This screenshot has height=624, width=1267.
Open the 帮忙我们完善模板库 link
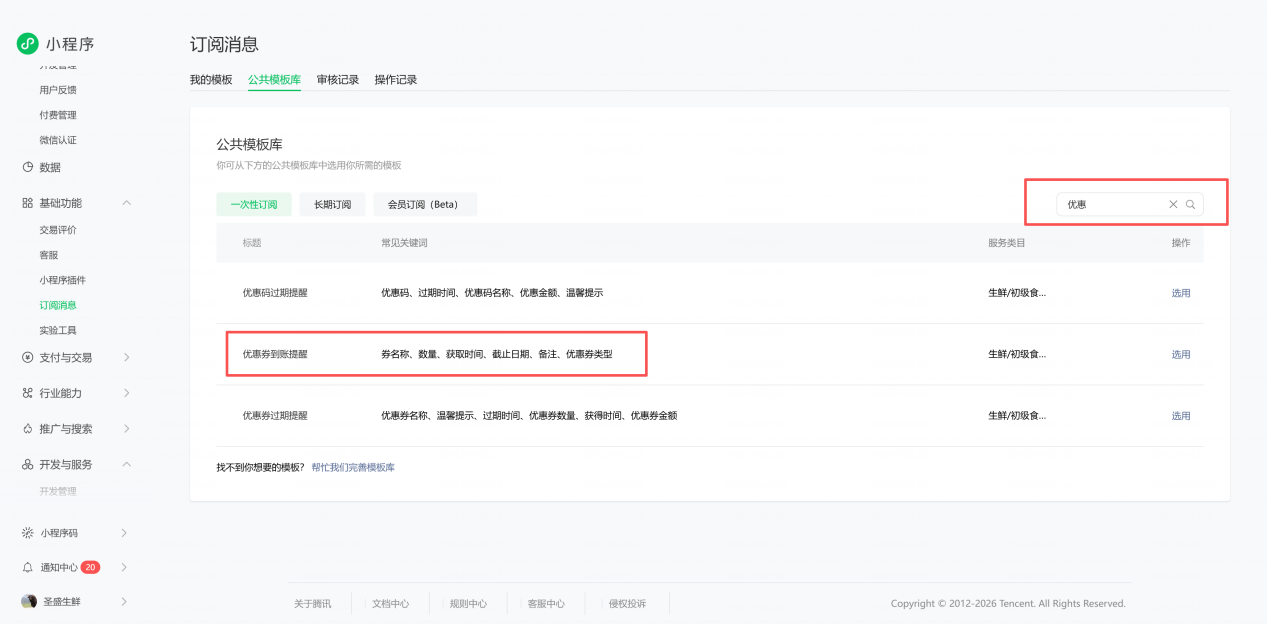353,467
